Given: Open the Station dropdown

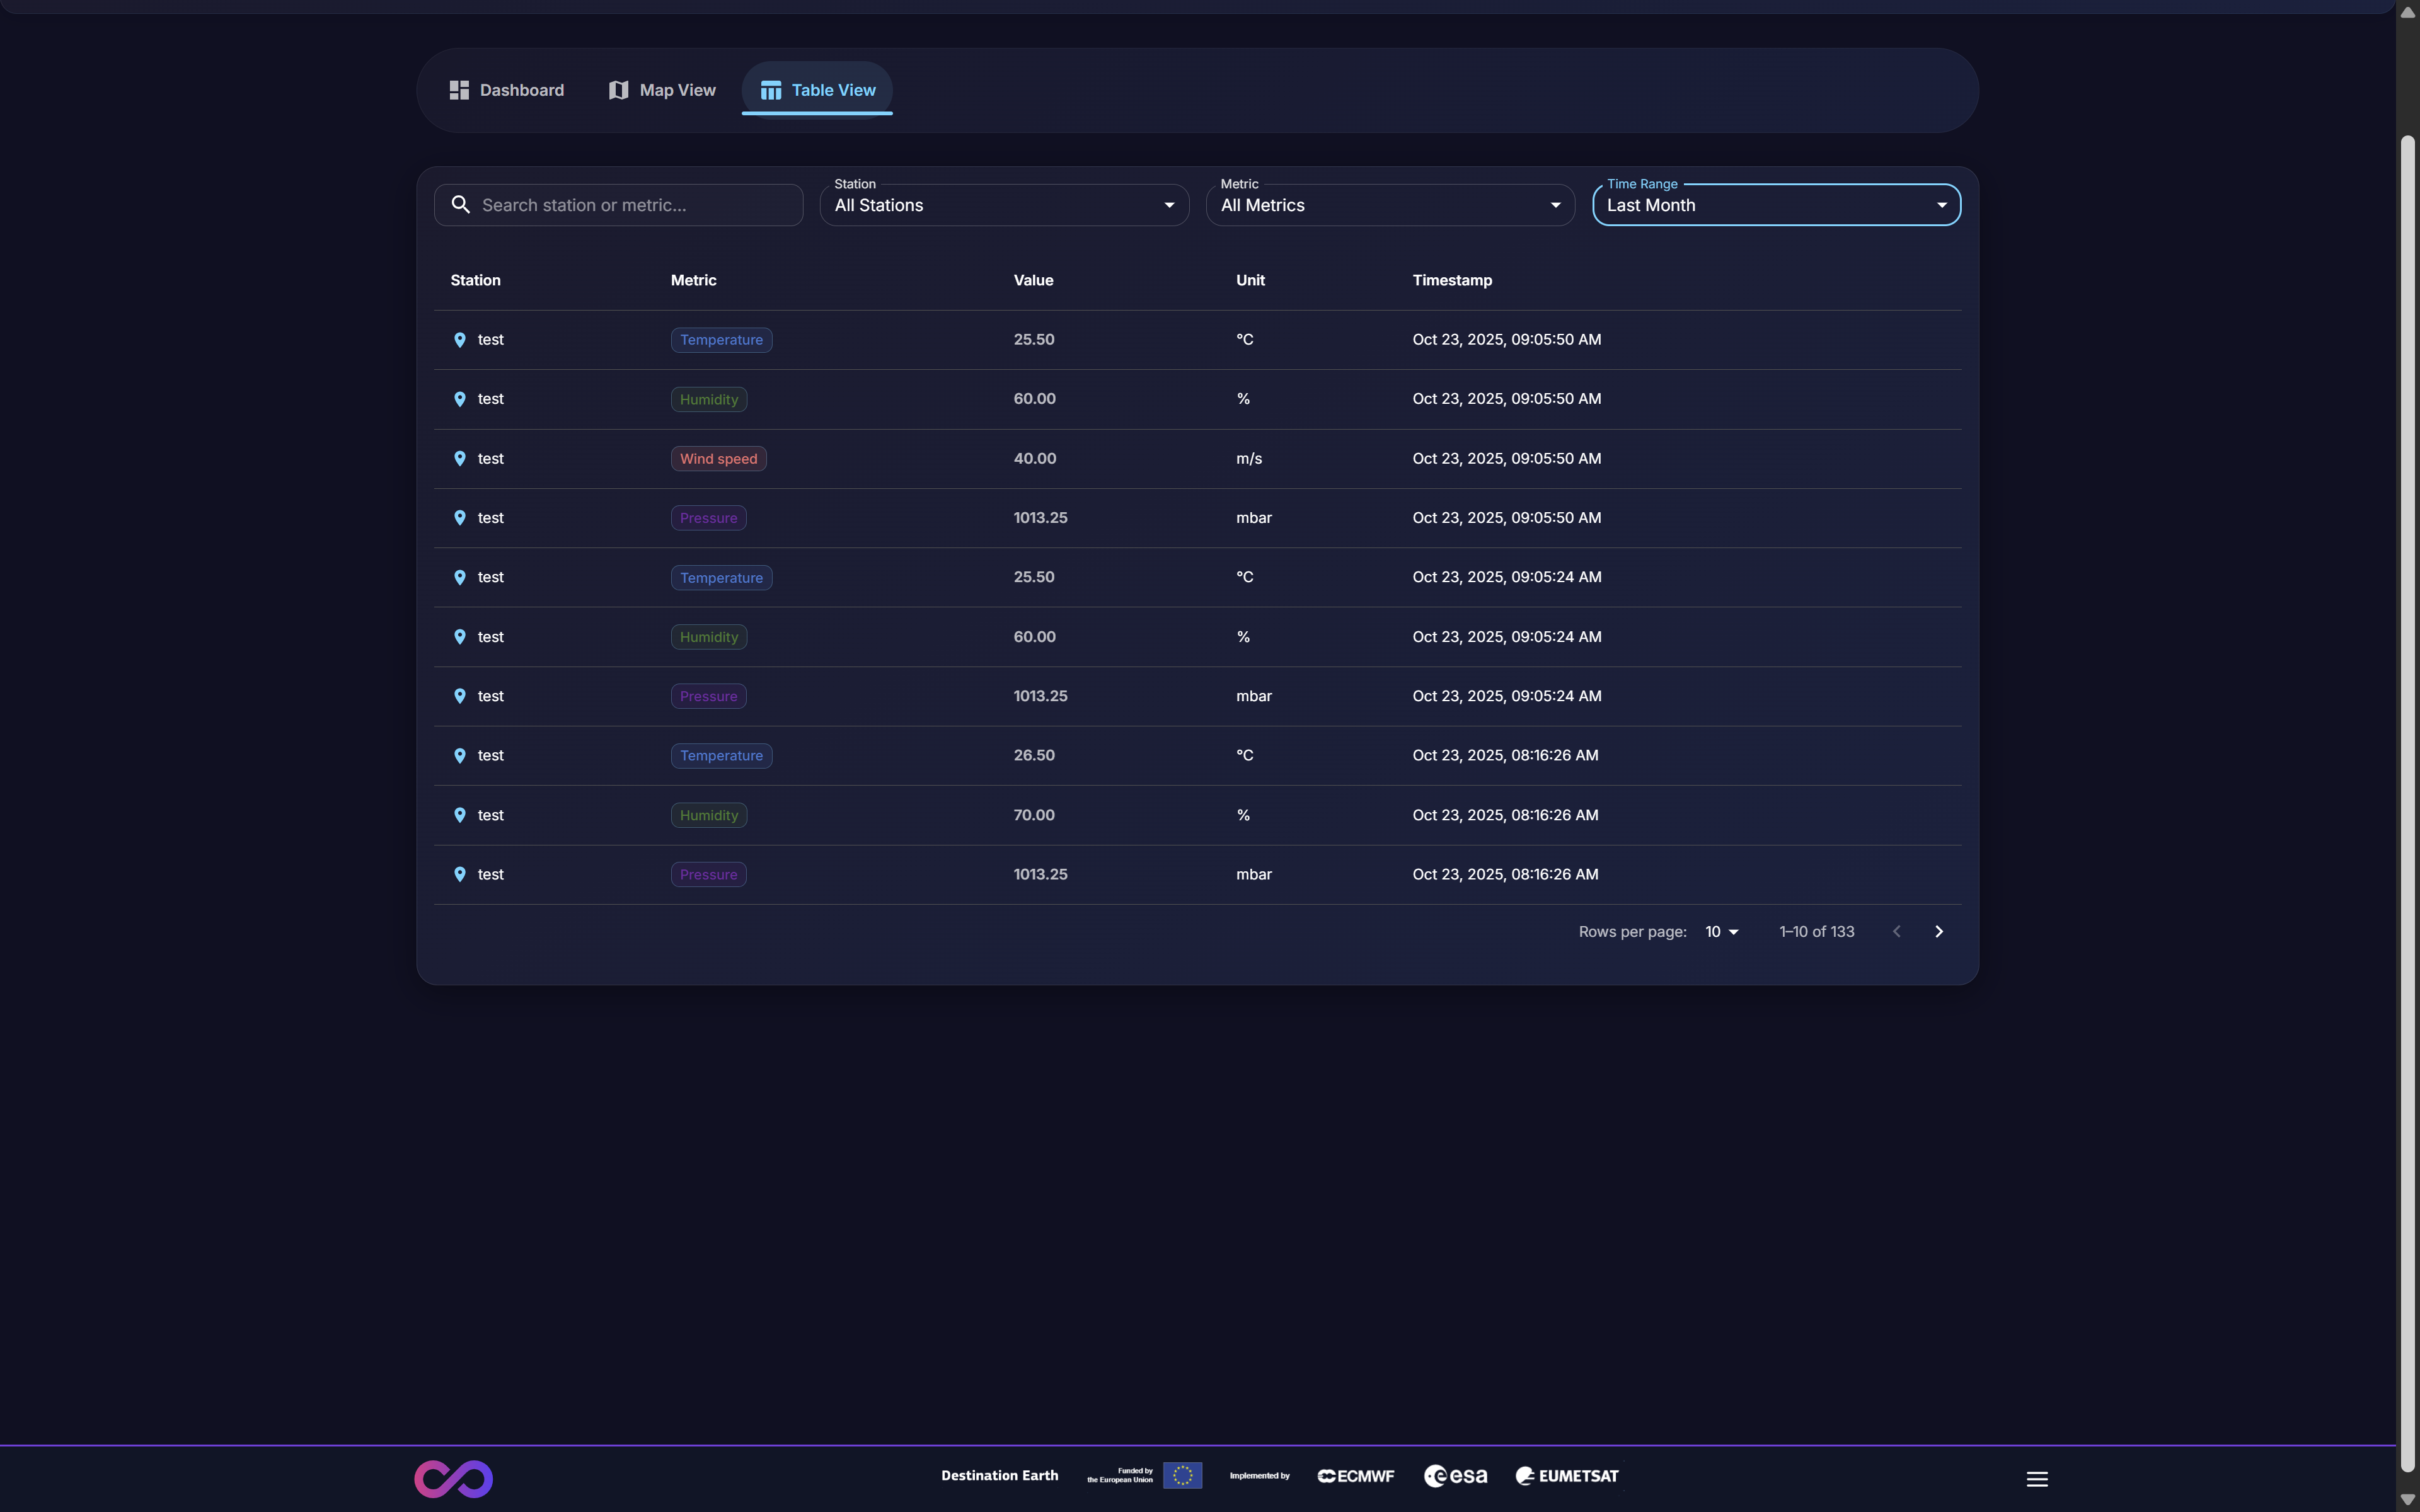Looking at the screenshot, I should [x=1004, y=205].
